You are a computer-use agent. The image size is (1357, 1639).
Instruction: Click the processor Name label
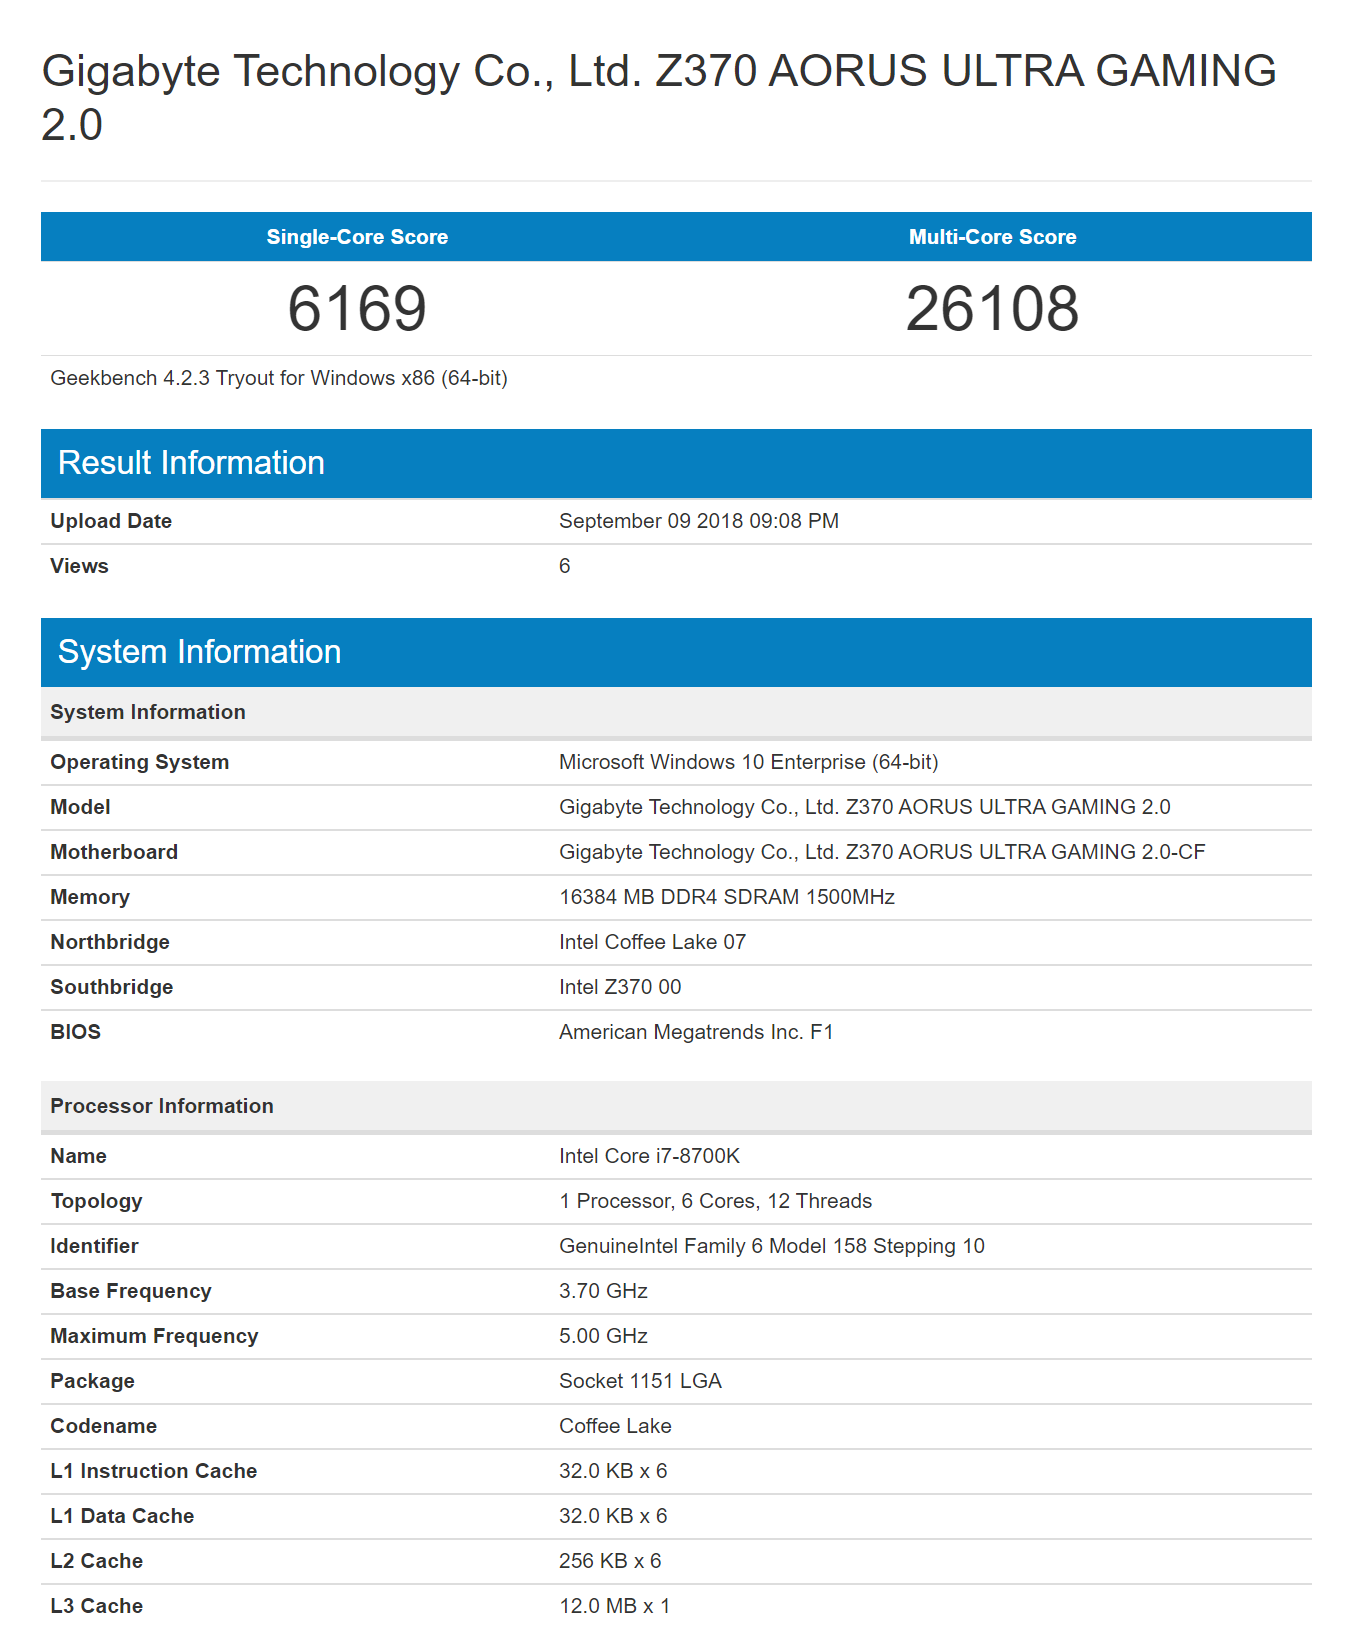(78, 1156)
